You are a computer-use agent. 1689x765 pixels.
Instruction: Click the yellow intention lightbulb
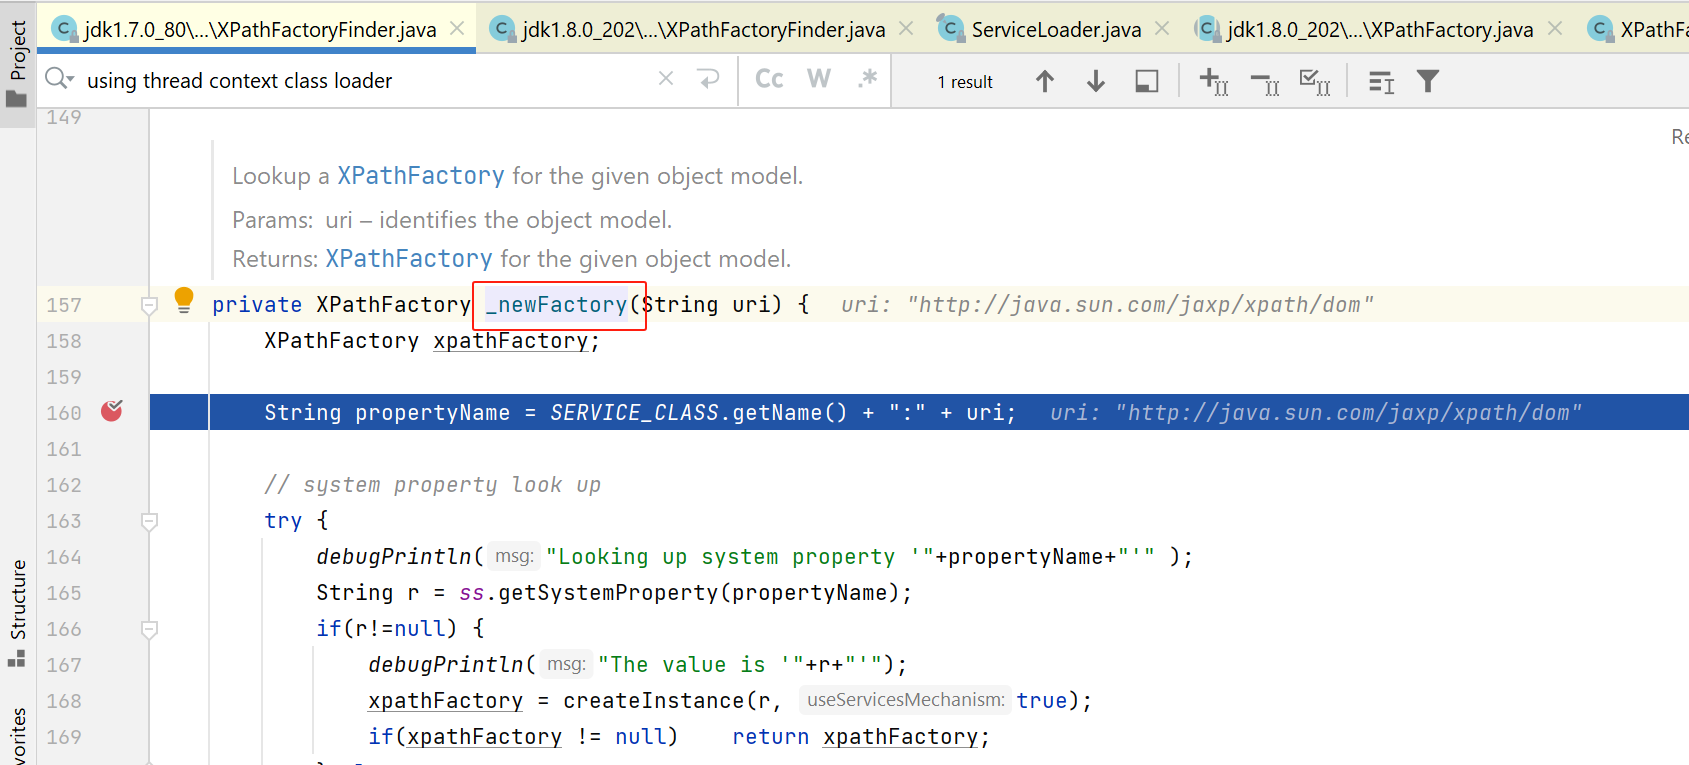[184, 299]
